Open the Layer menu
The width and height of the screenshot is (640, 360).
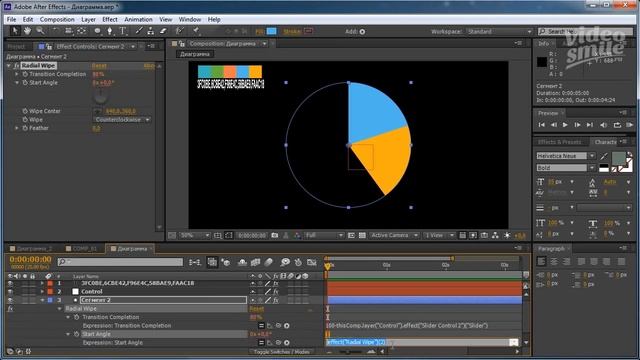pyautogui.click(x=88, y=19)
